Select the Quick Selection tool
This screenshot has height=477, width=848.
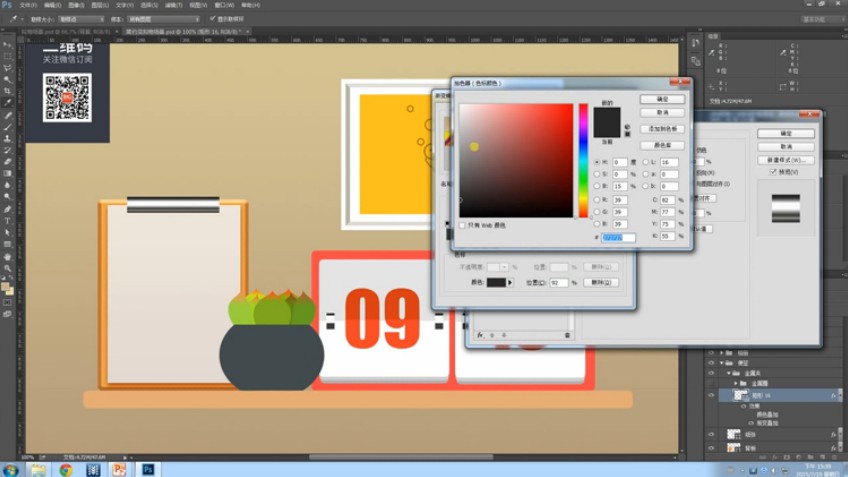point(8,80)
